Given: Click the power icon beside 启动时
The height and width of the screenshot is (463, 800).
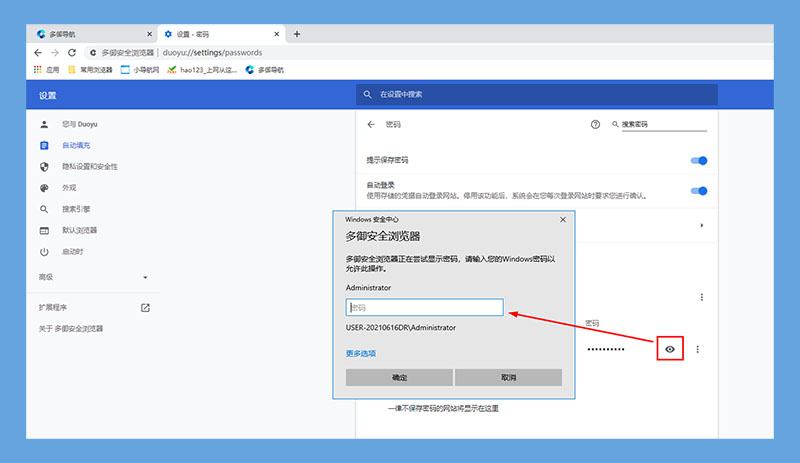Looking at the screenshot, I should pyautogui.click(x=44, y=252).
